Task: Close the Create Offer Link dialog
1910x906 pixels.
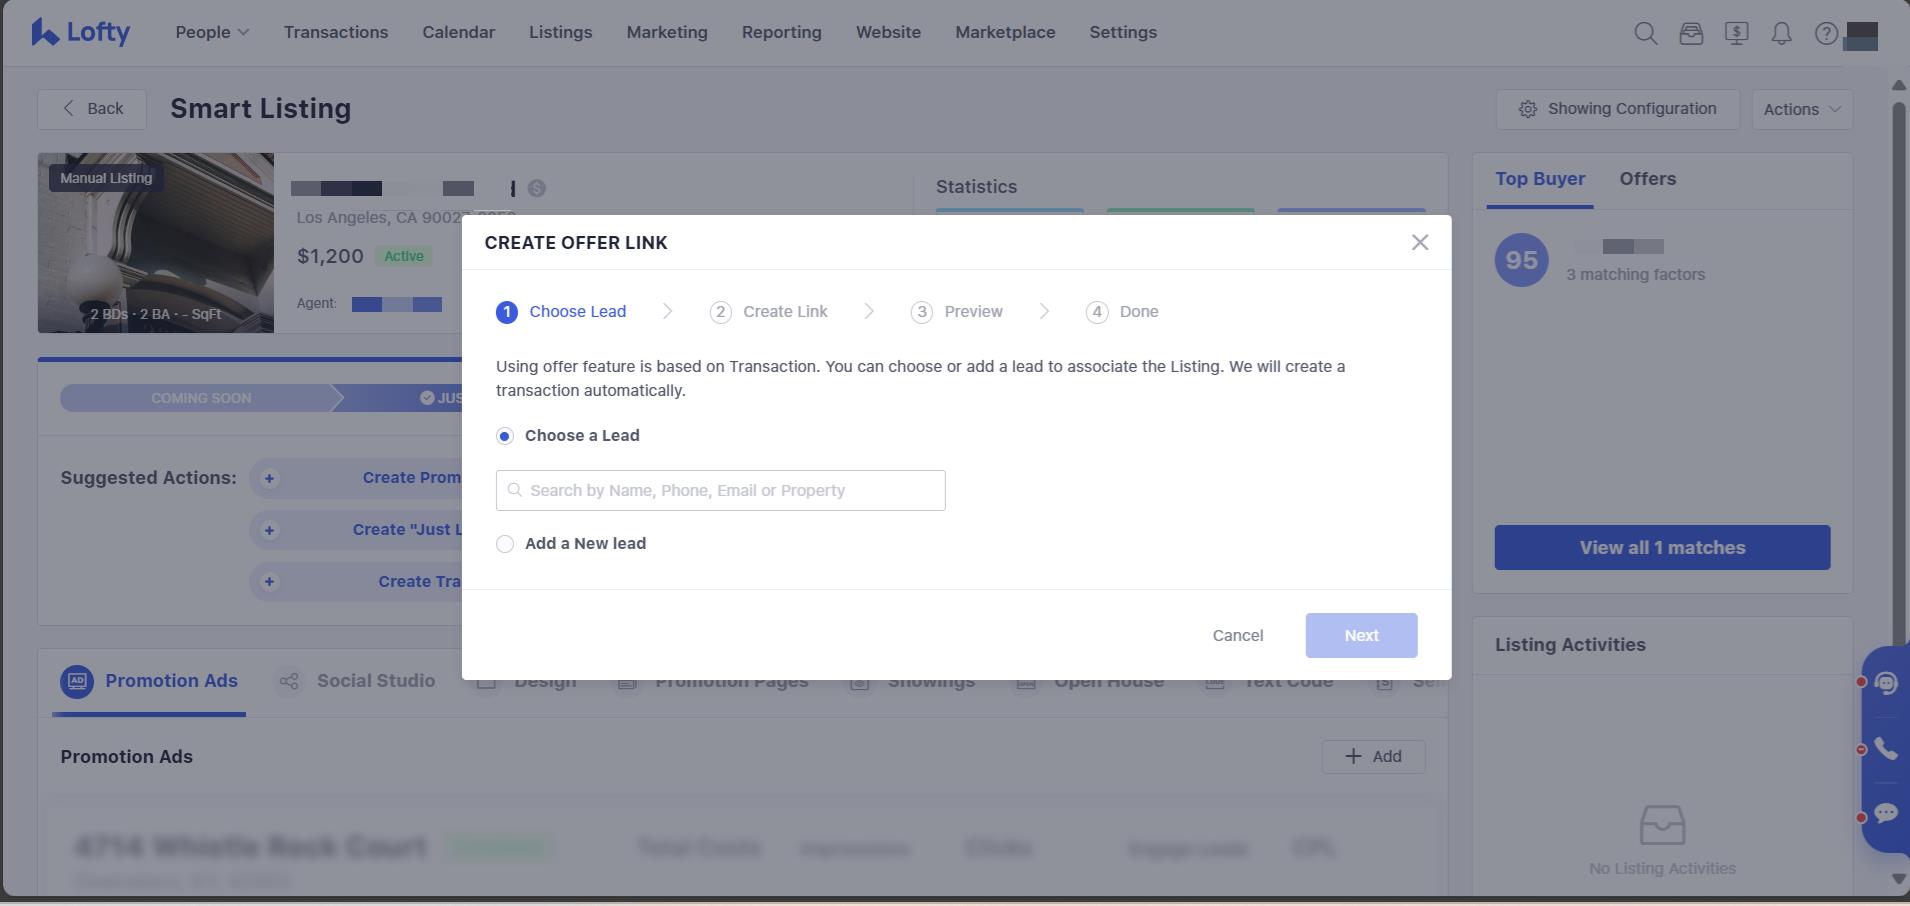Action: [x=1420, y=242]
